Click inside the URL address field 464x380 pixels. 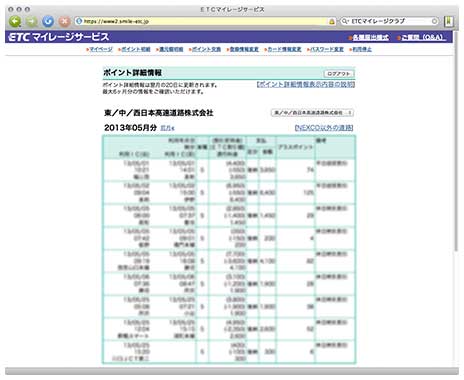point(203,21)
